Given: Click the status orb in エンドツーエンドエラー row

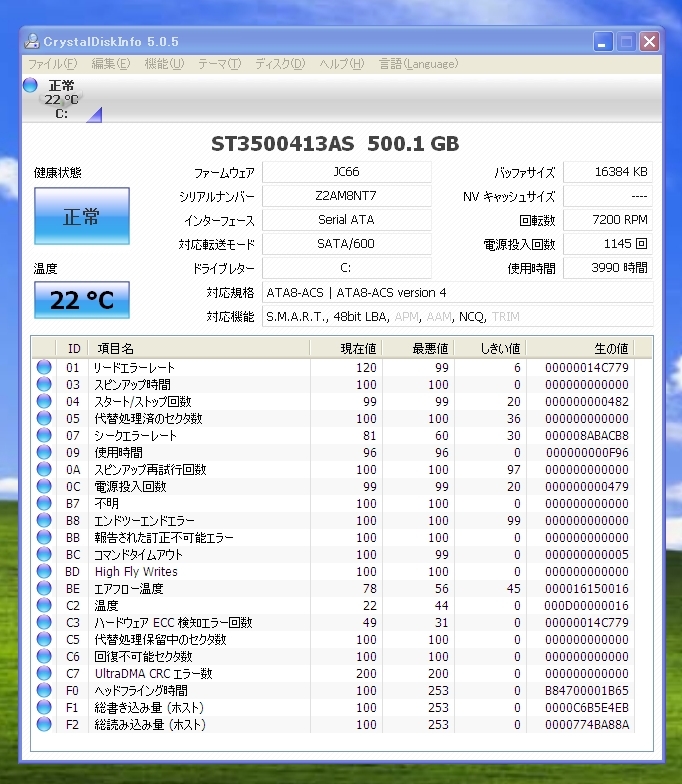Looking at the screenshot, I should coord(44,520).
